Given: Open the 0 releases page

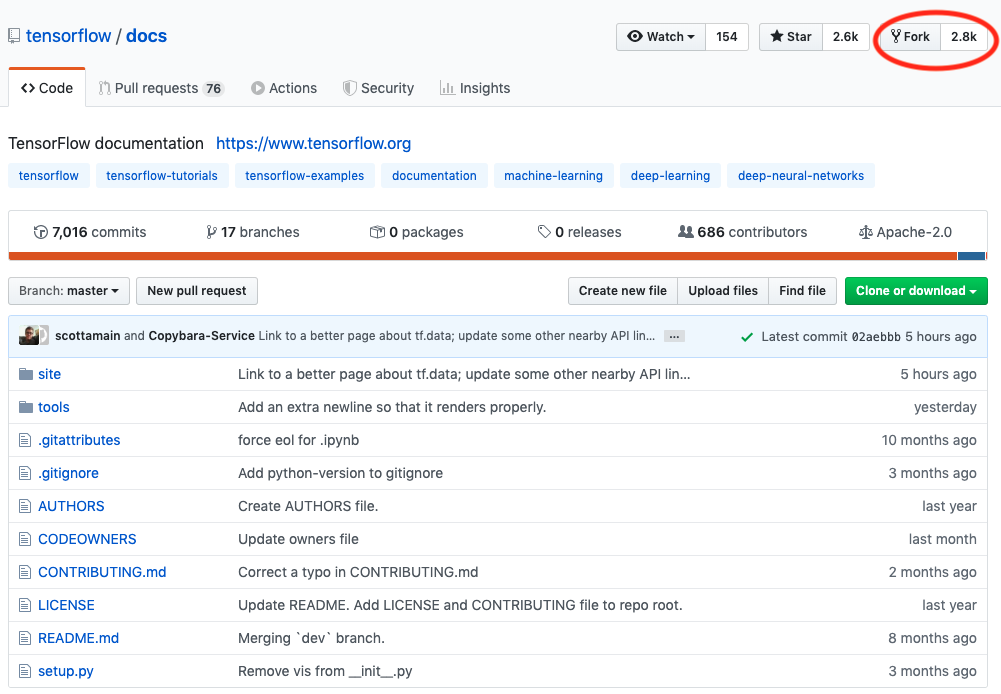Looking at the screenshot, I should tap(579, 232).
